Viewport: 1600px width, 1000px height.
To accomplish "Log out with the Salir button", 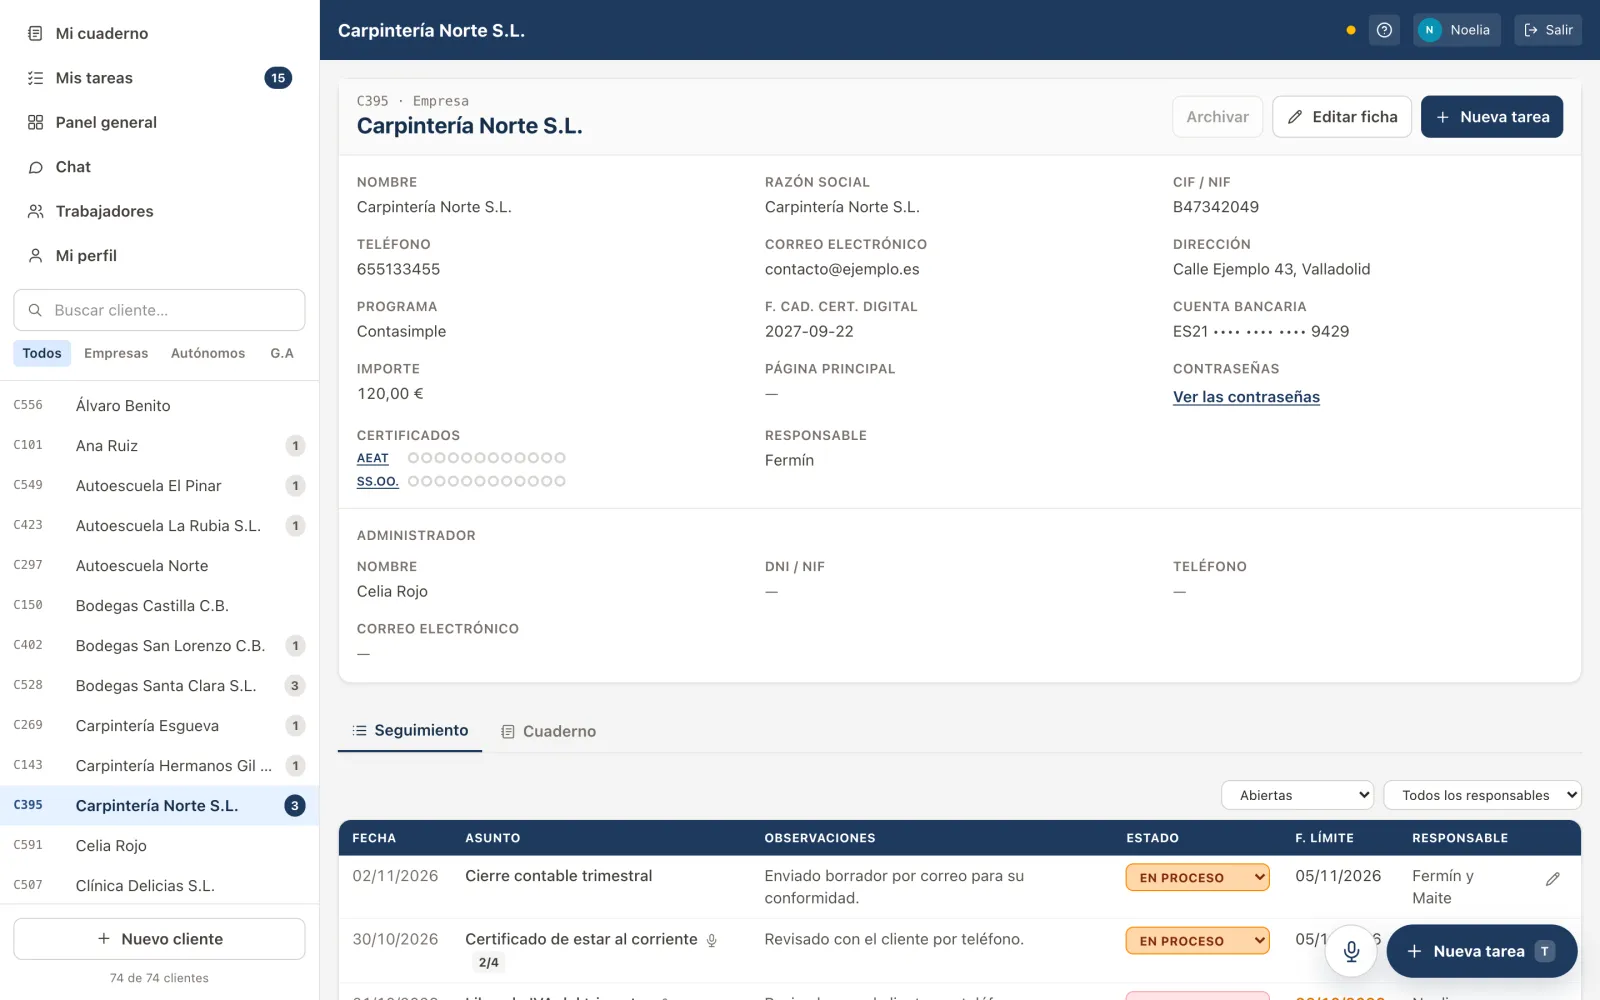I will click(1548, 30).
